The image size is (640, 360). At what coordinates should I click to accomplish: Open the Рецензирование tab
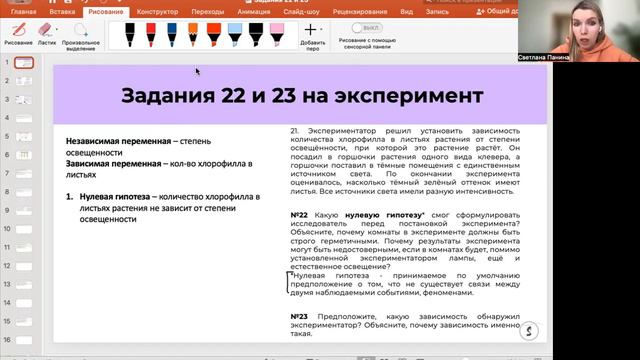coord(360,12)
